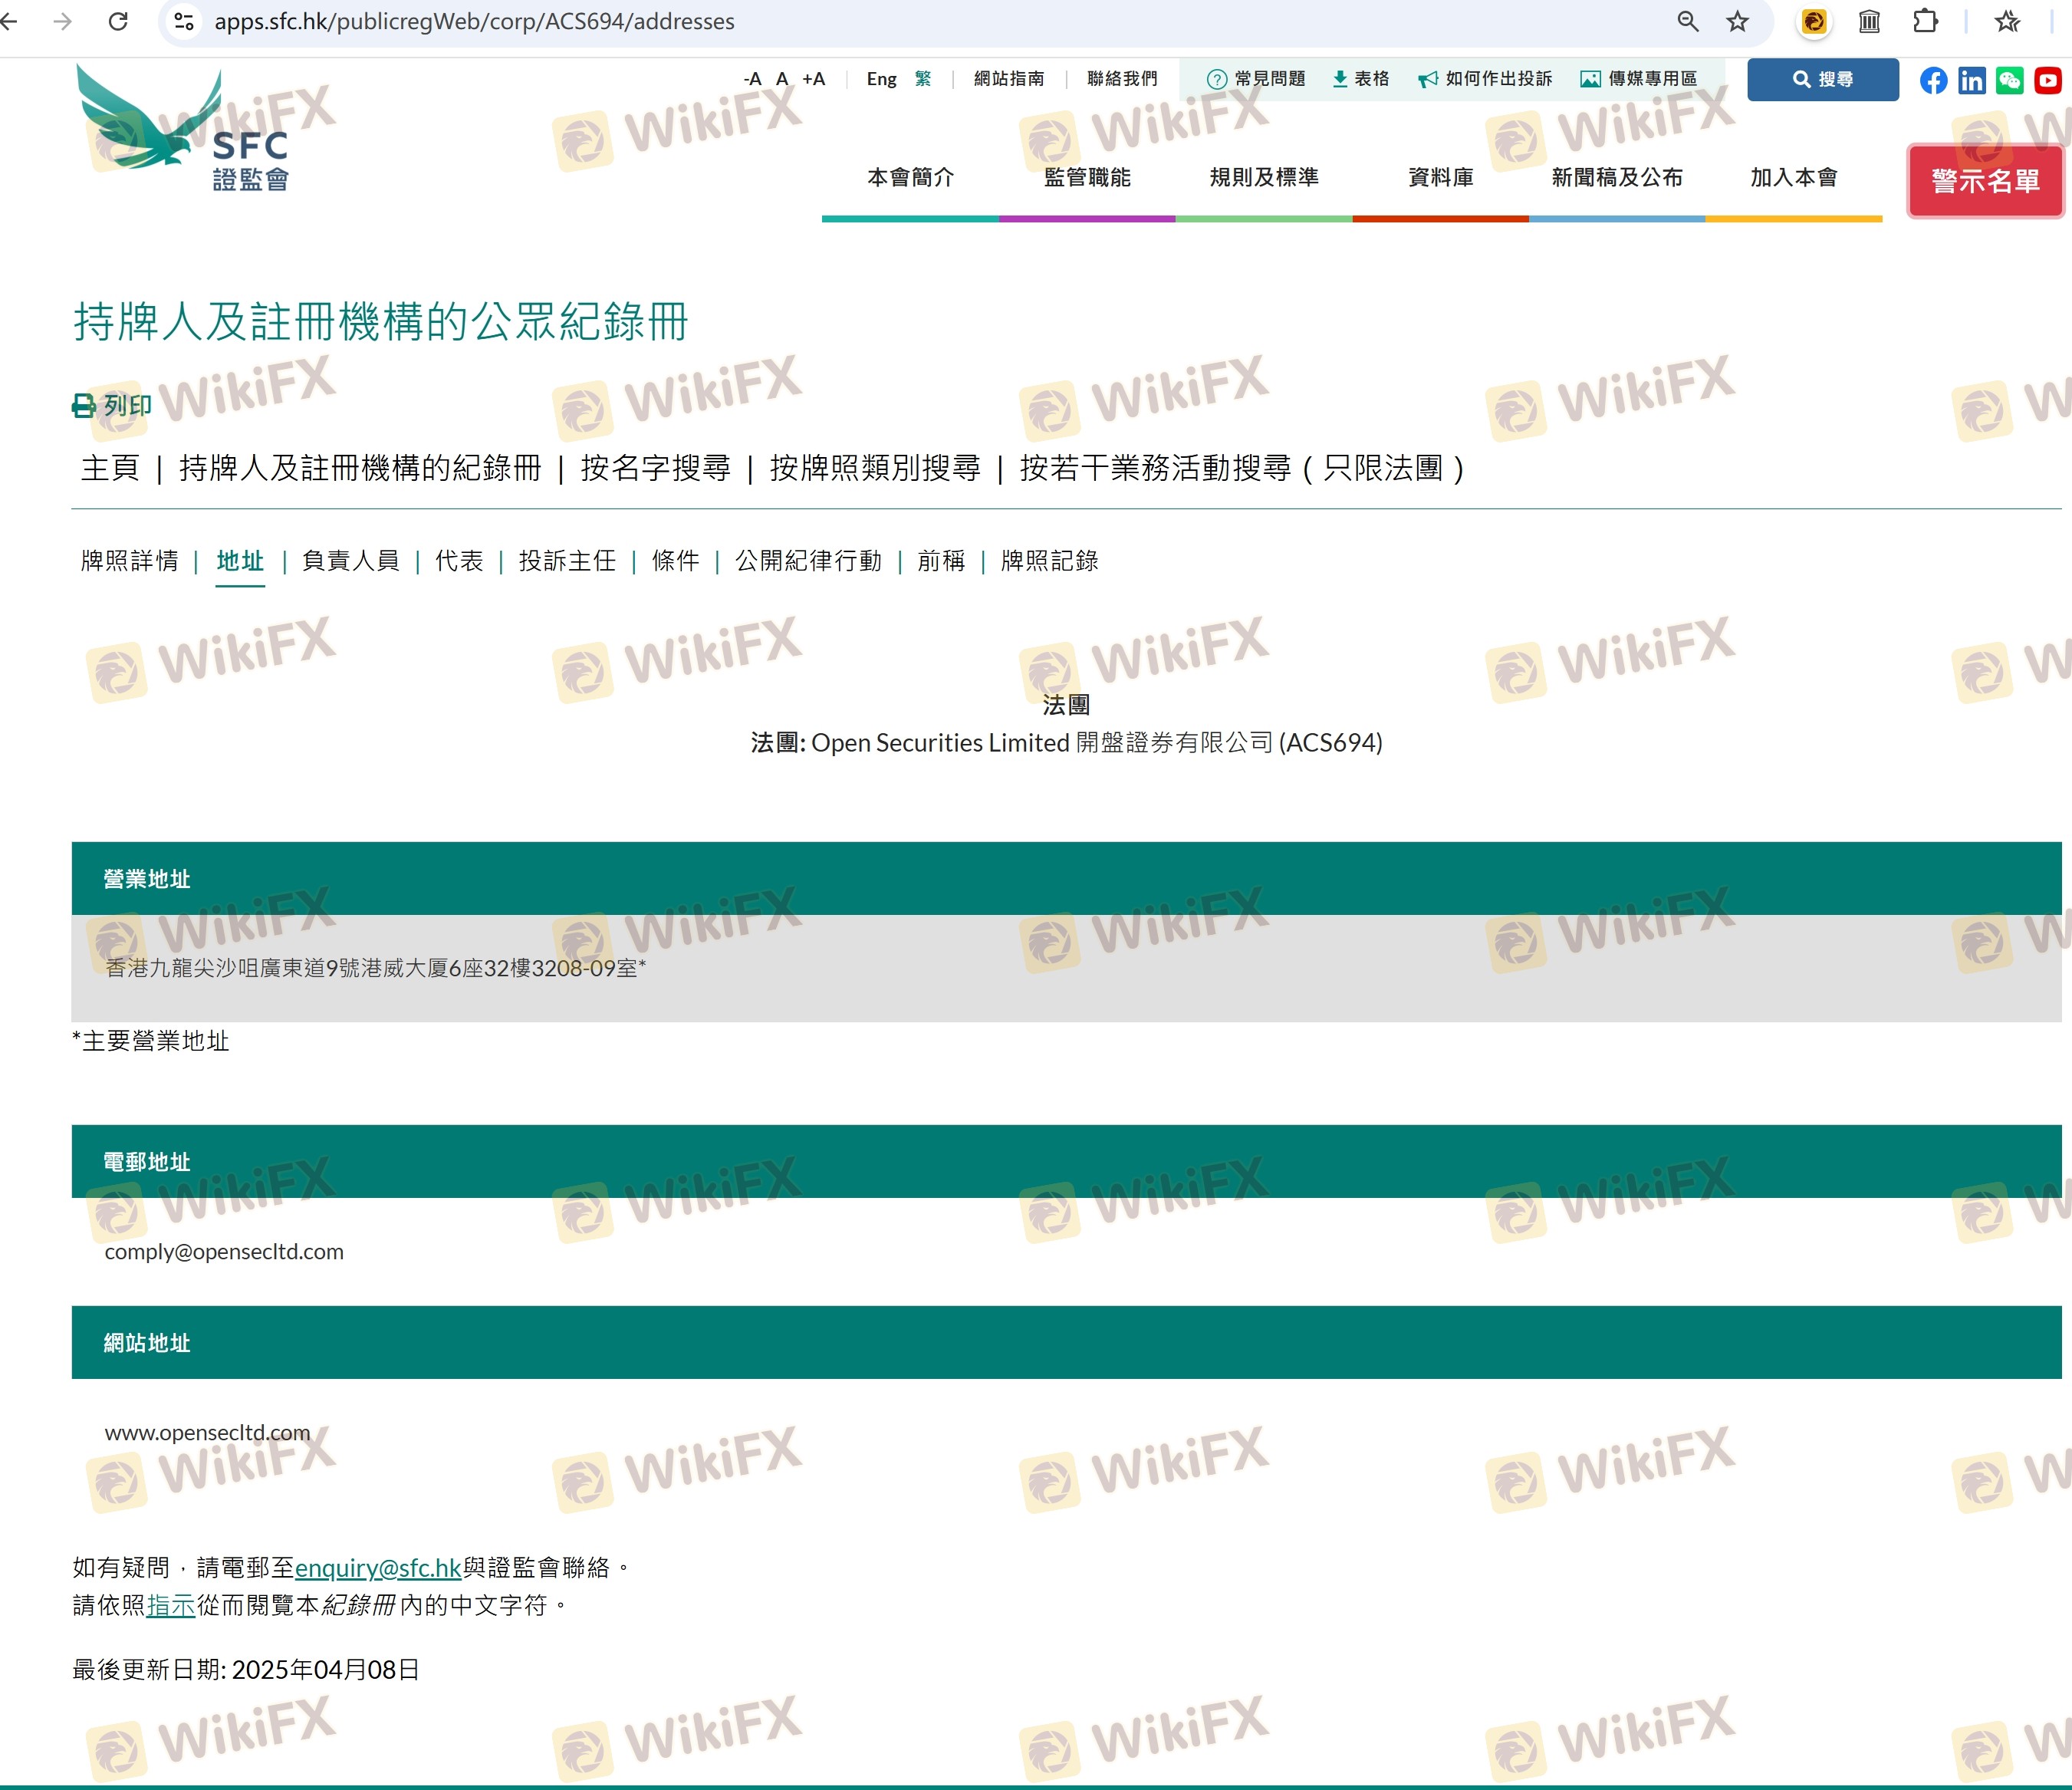
Task: Click the enquiry@sfc.hk email link
Action: tap(378, 1568)
